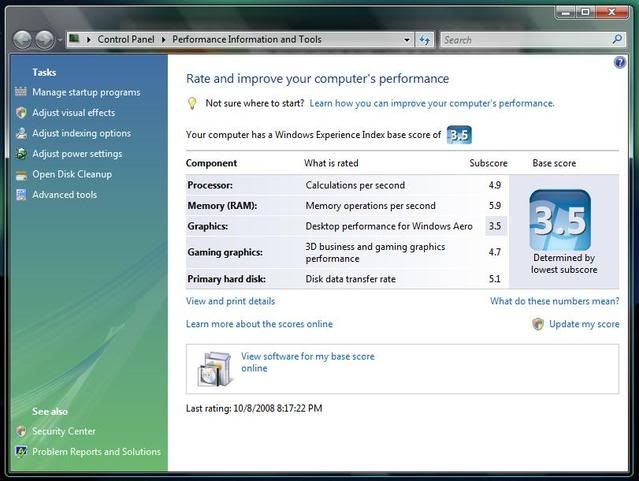The height and width of the screenshot is (481, 639).
Task: Click the highlighted Graphics subscore 3.5
Action: (x=495, y=226)
